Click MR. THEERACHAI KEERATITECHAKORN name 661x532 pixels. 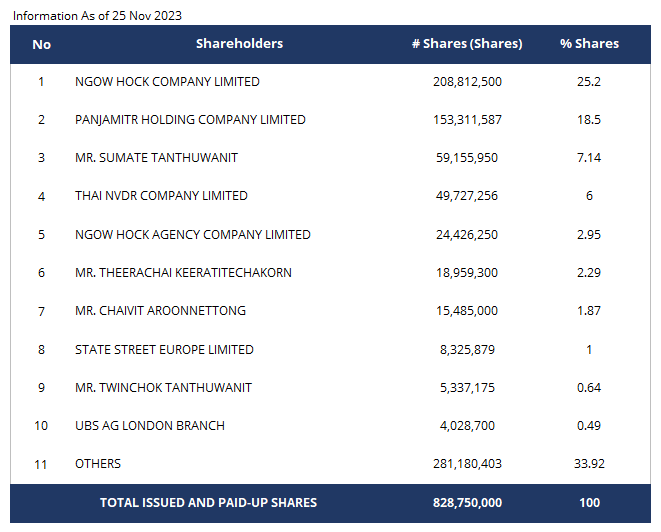(183, 273)
